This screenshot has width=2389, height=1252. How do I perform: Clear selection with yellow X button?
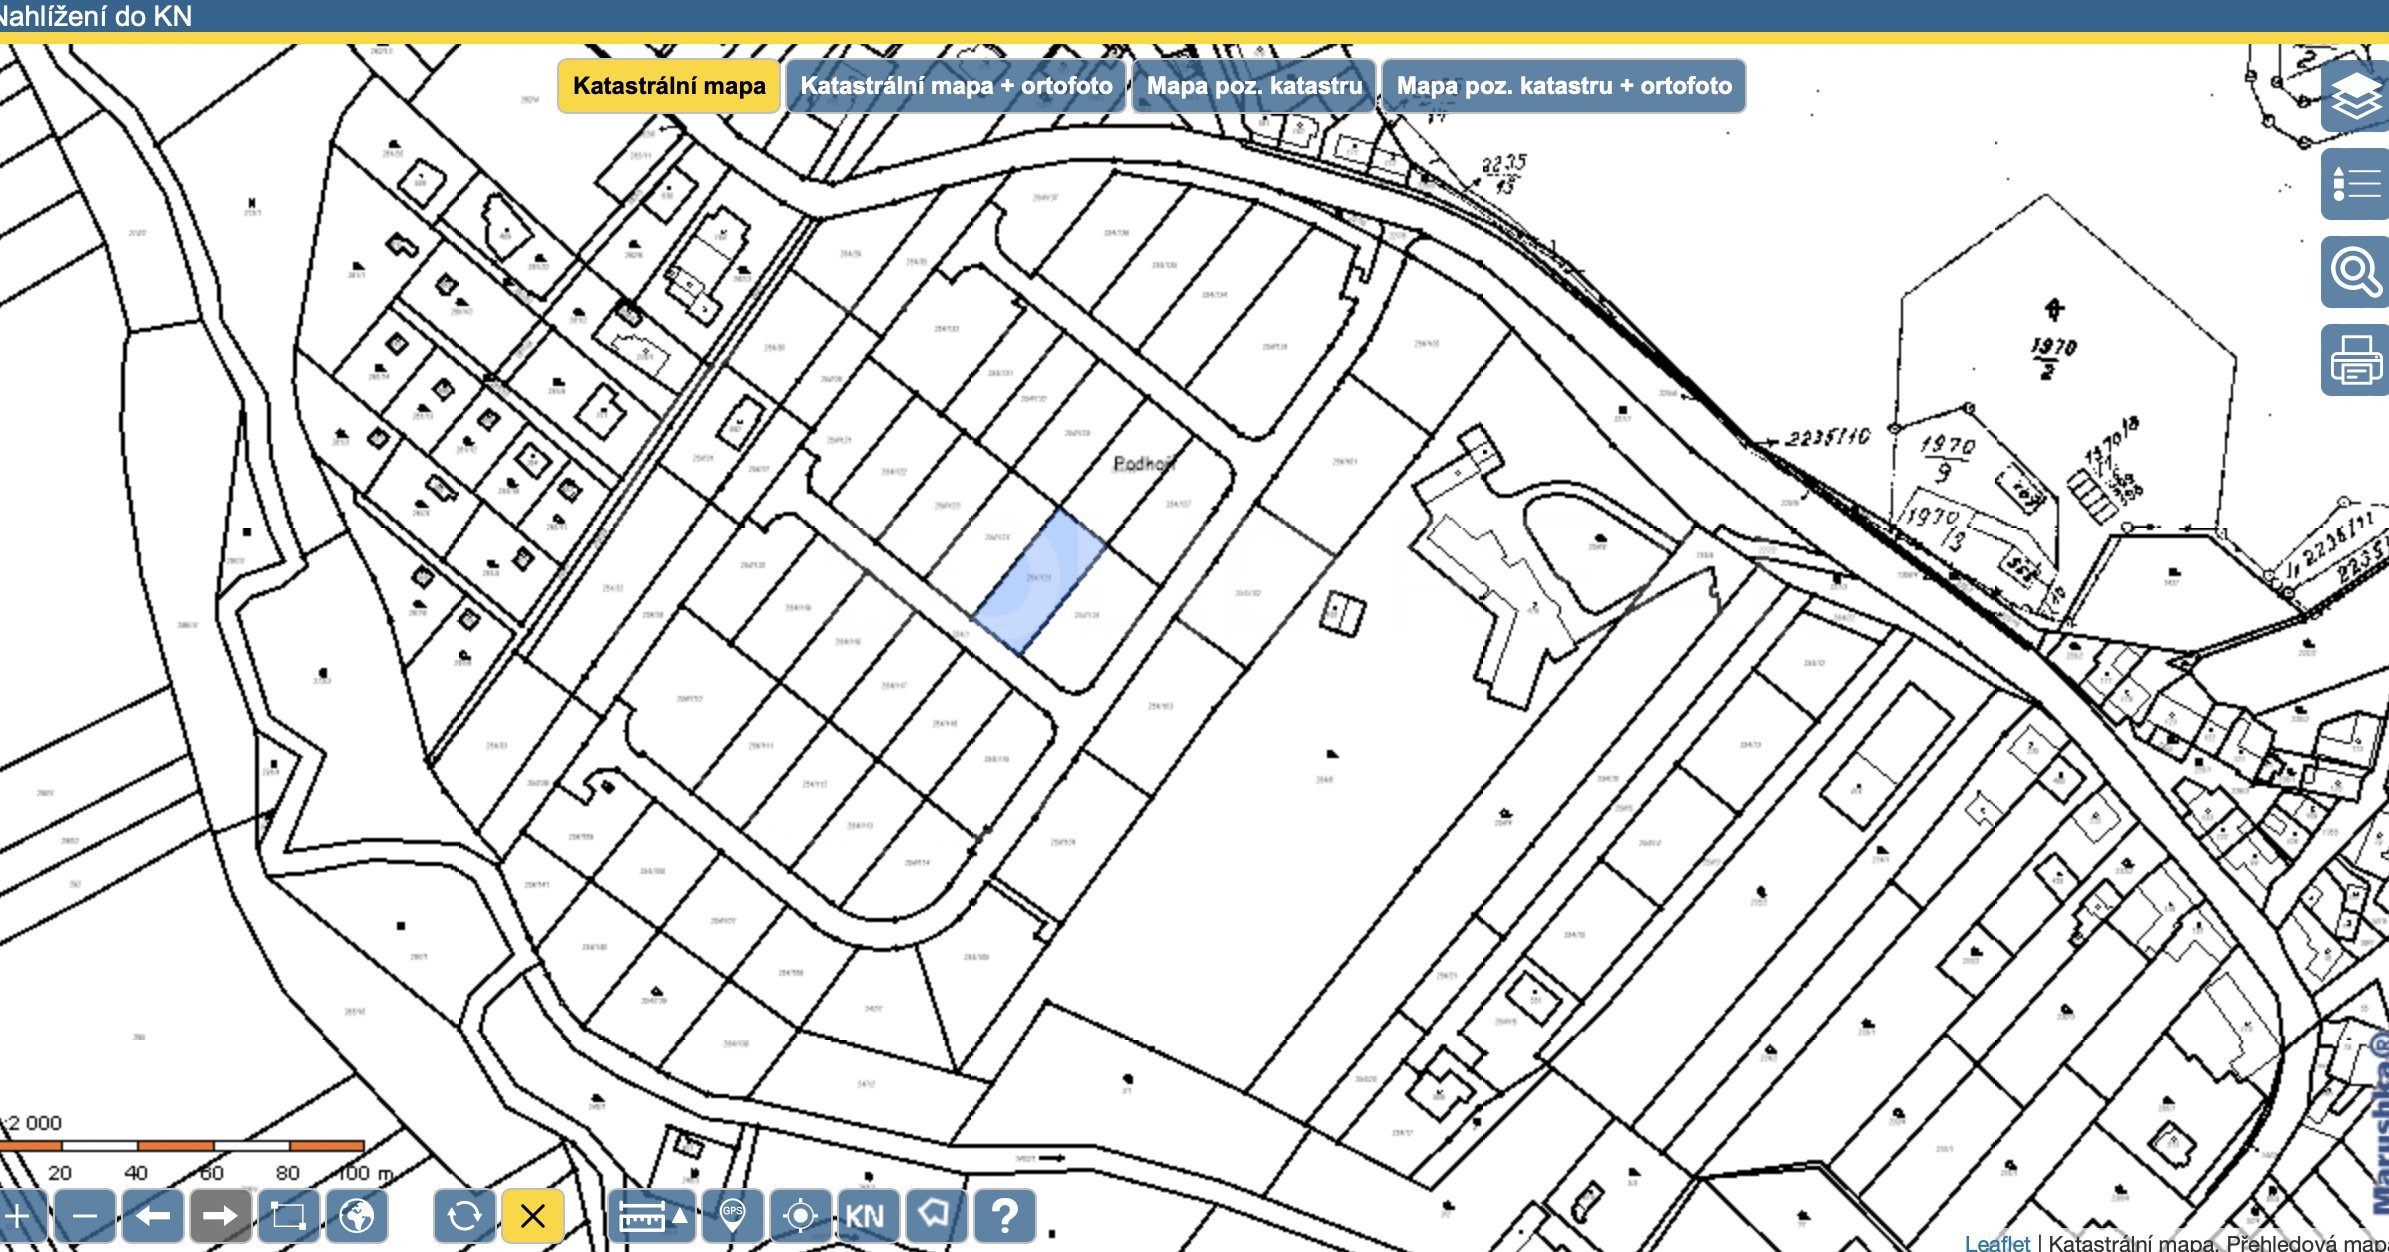[x=533, y=1216]
